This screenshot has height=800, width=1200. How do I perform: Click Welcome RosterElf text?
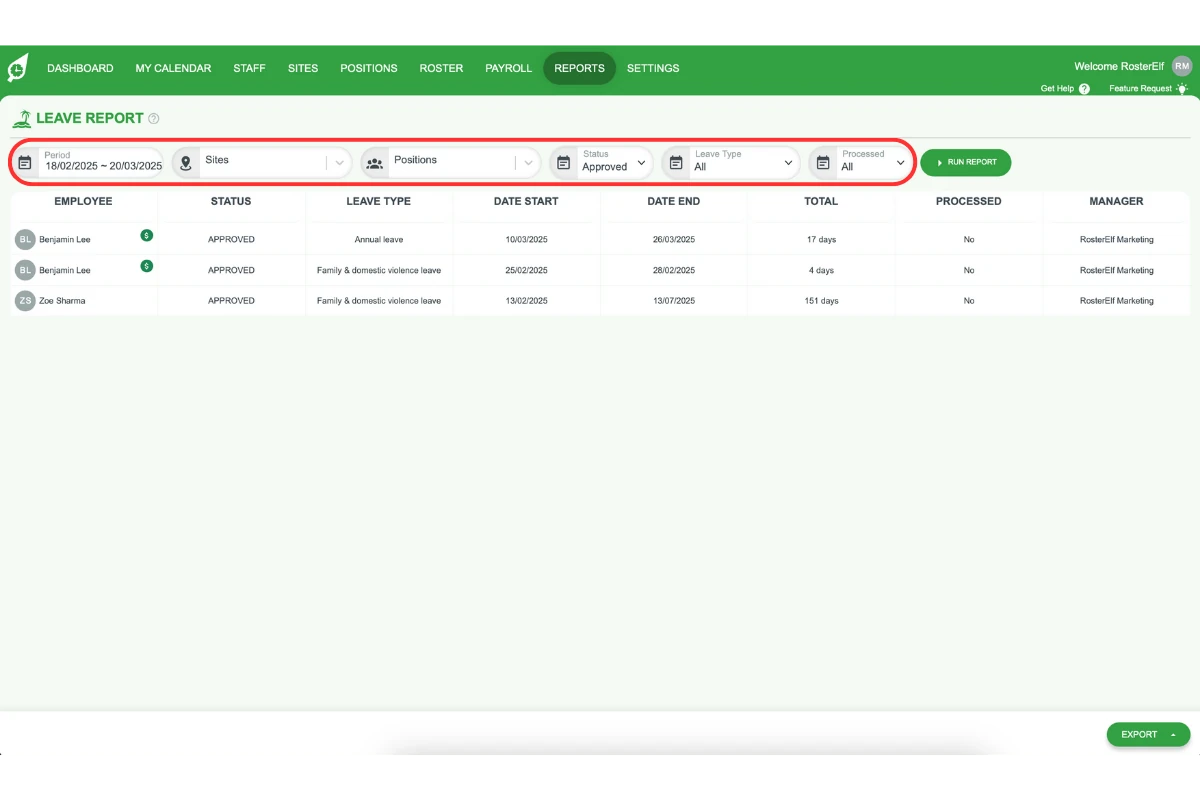point(1119,67)
